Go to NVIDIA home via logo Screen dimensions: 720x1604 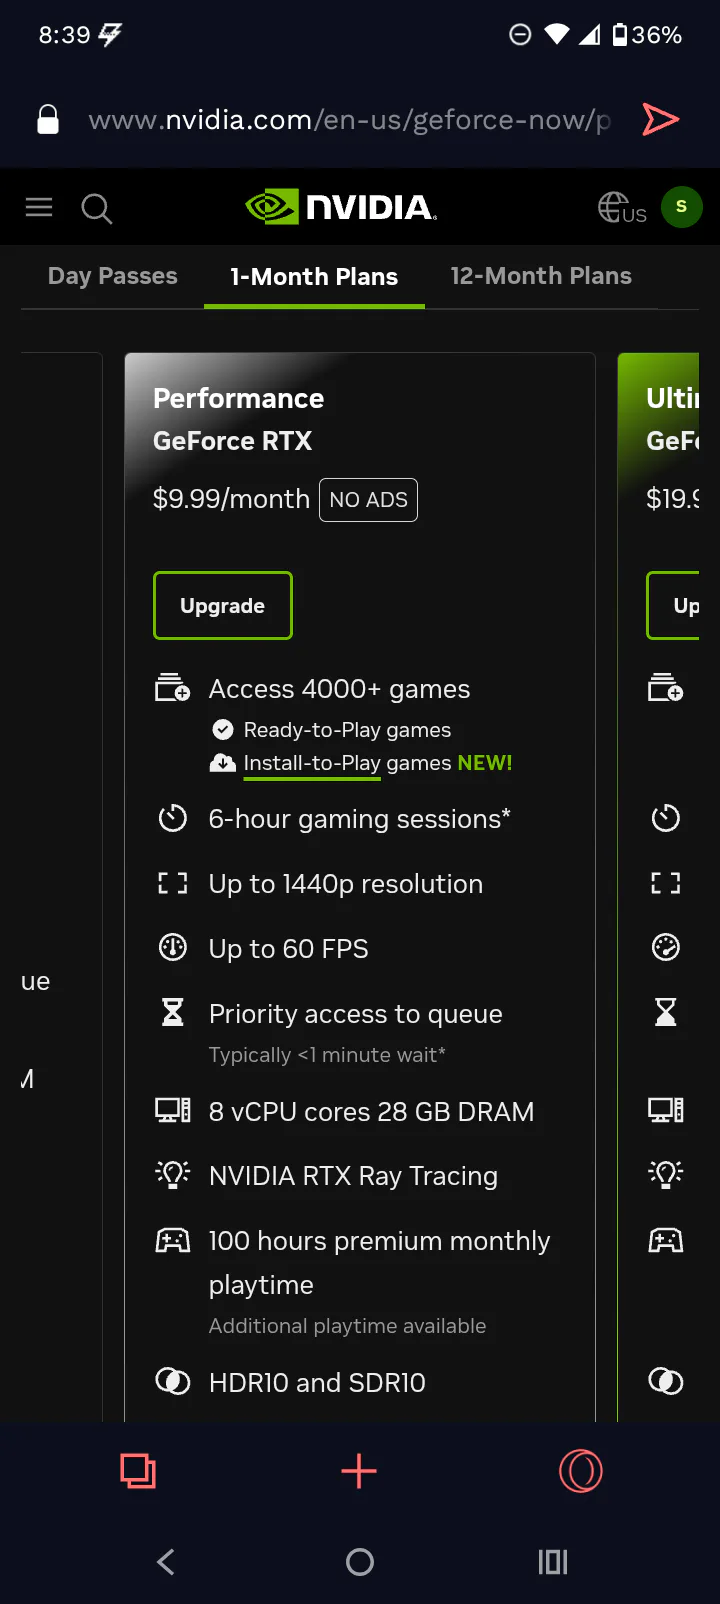(x=342, y=207)
